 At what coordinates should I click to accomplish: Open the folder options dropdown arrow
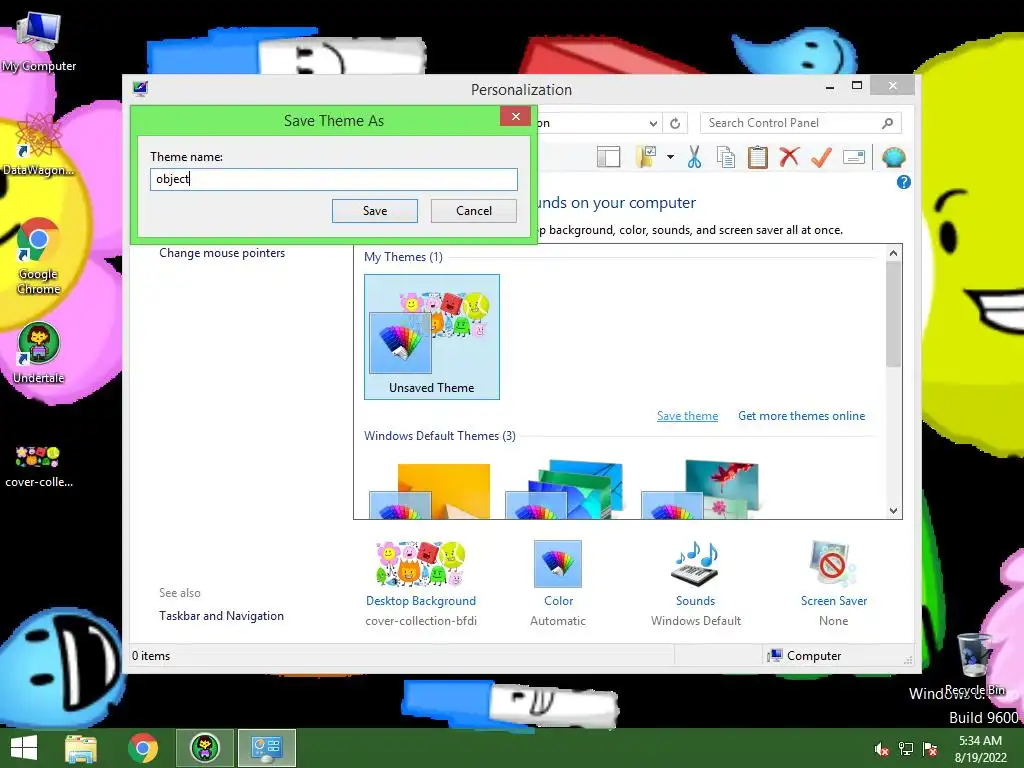pyautogui.click(x=670, y=157)
